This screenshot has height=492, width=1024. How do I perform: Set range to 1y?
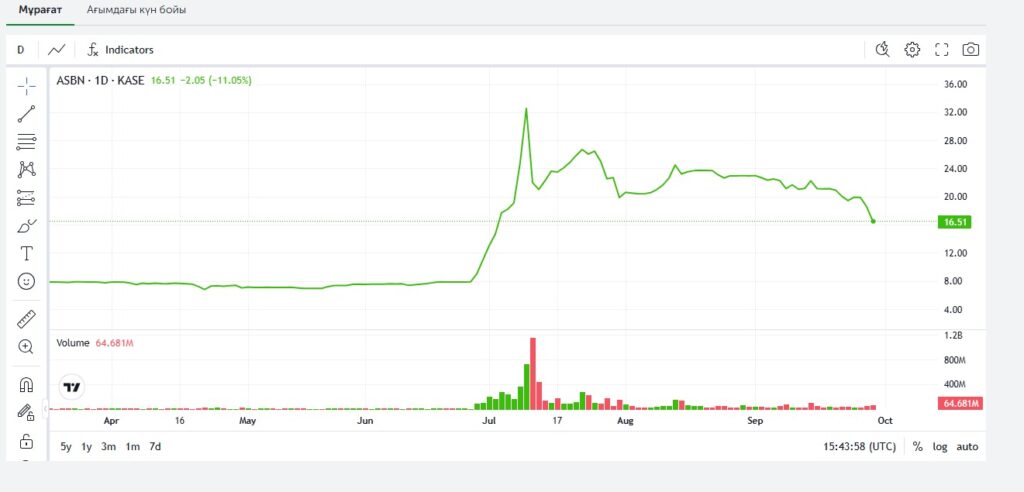[86, 447]
